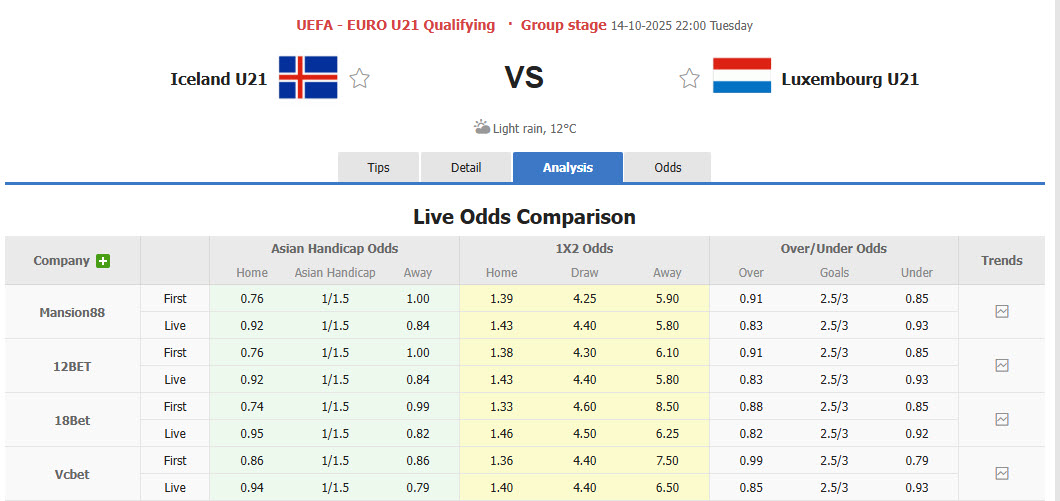Open the Odds tab
1060x501 pixels.
click(668, 167)
